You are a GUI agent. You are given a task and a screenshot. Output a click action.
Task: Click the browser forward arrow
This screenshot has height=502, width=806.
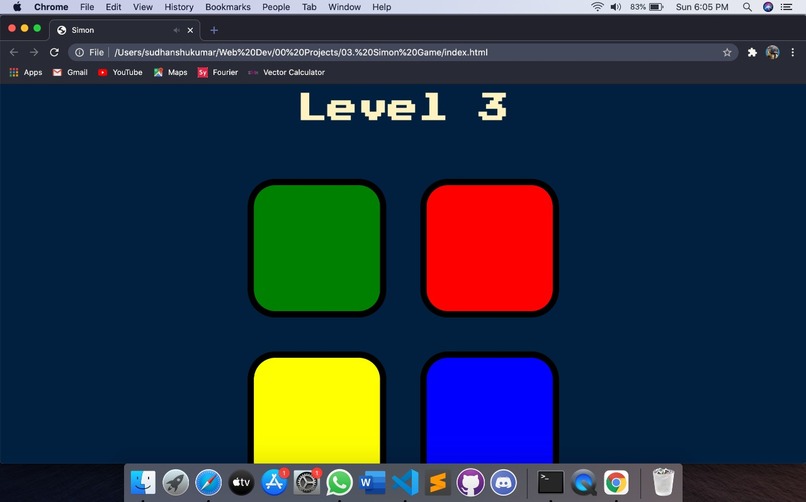[34, 52]
